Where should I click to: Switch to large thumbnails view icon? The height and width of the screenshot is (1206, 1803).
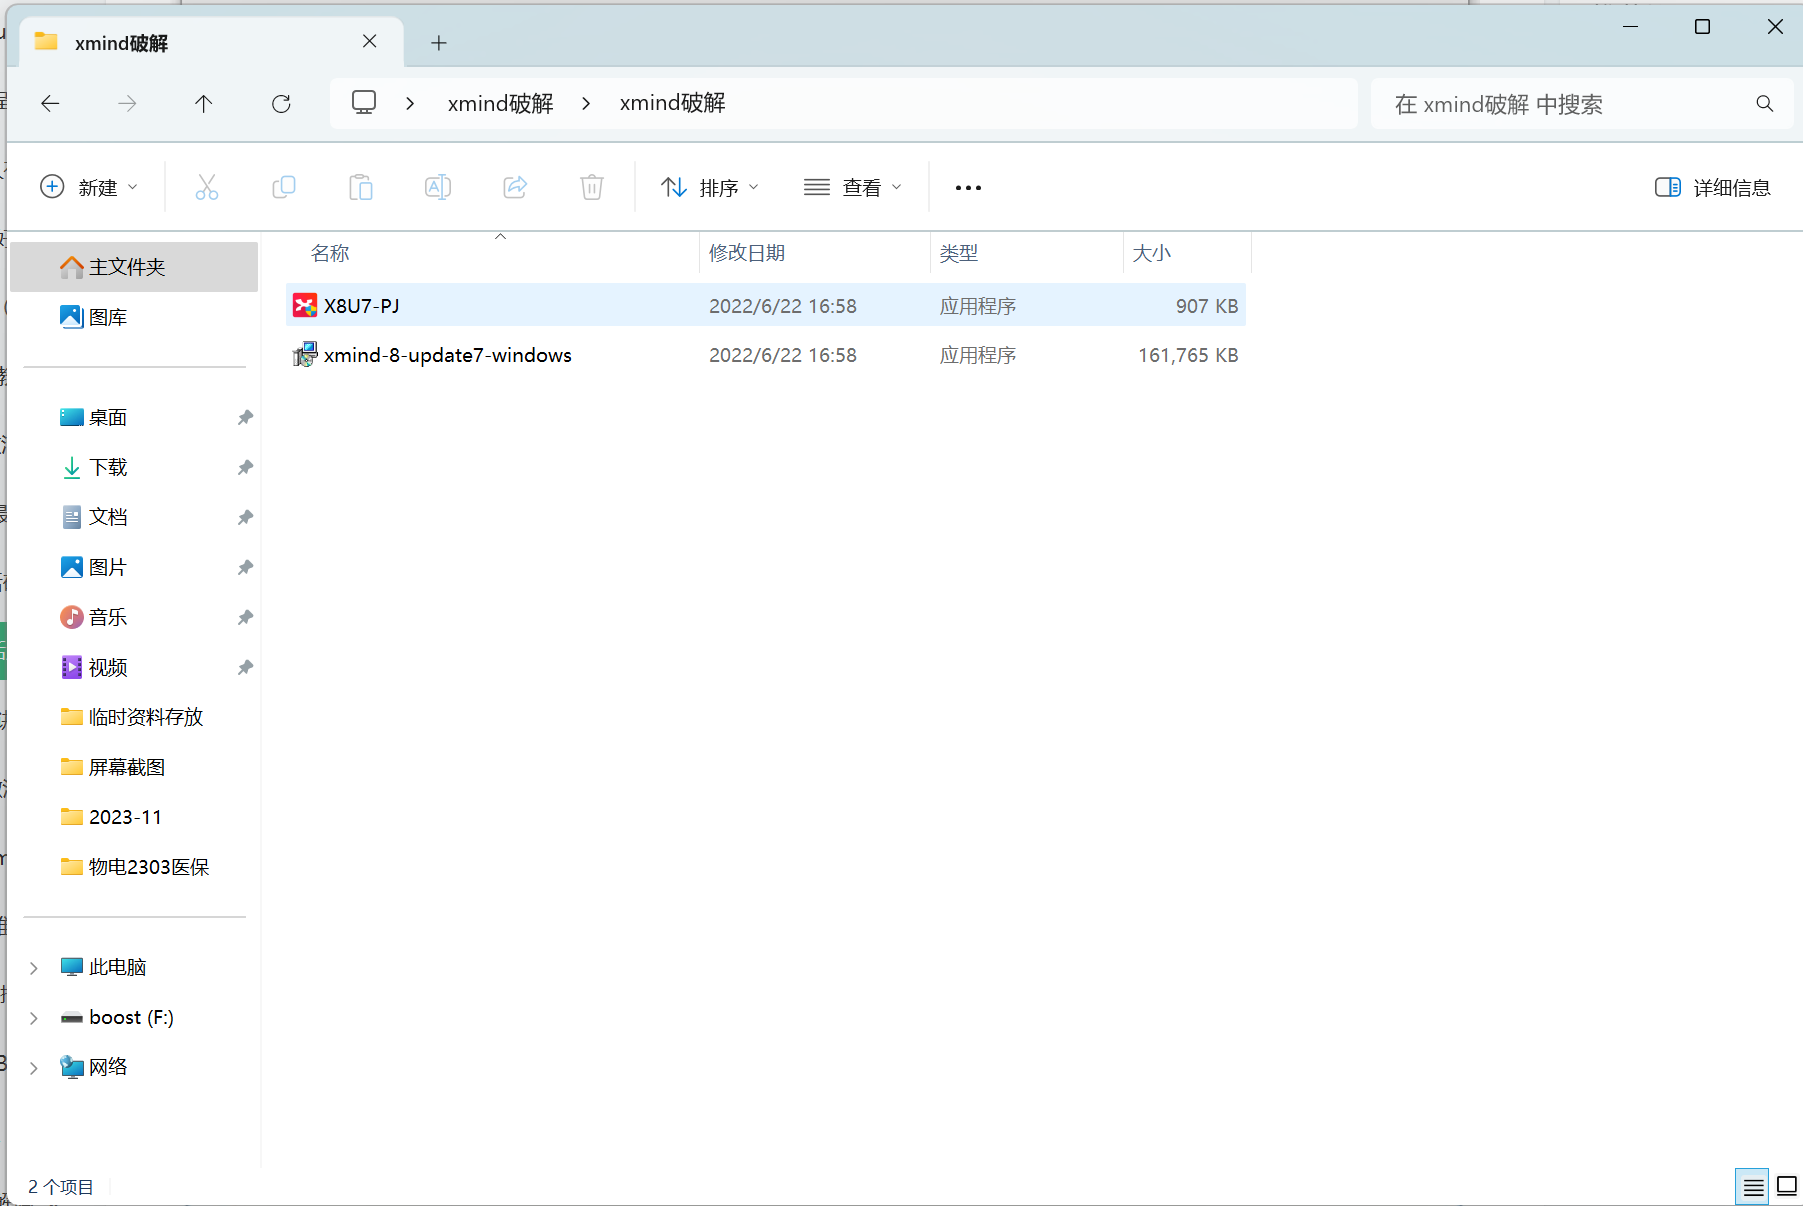tap(1787, 1187)
